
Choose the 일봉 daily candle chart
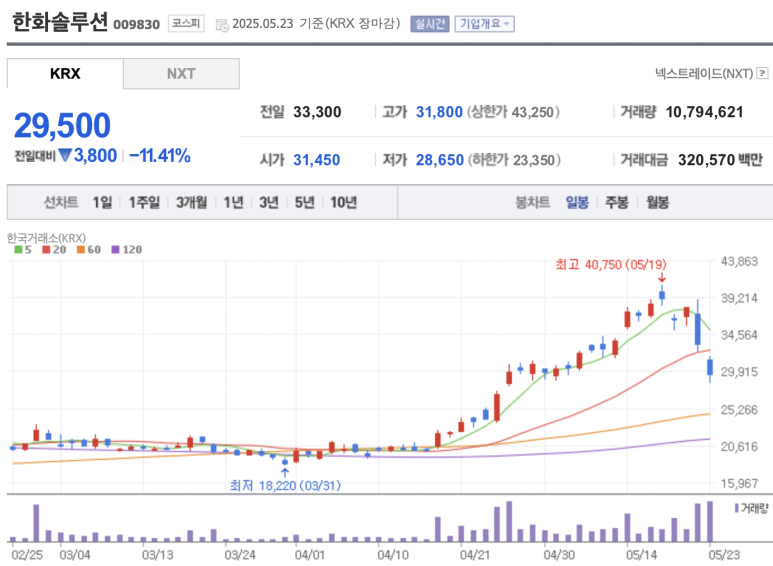(x=577, y=202)
